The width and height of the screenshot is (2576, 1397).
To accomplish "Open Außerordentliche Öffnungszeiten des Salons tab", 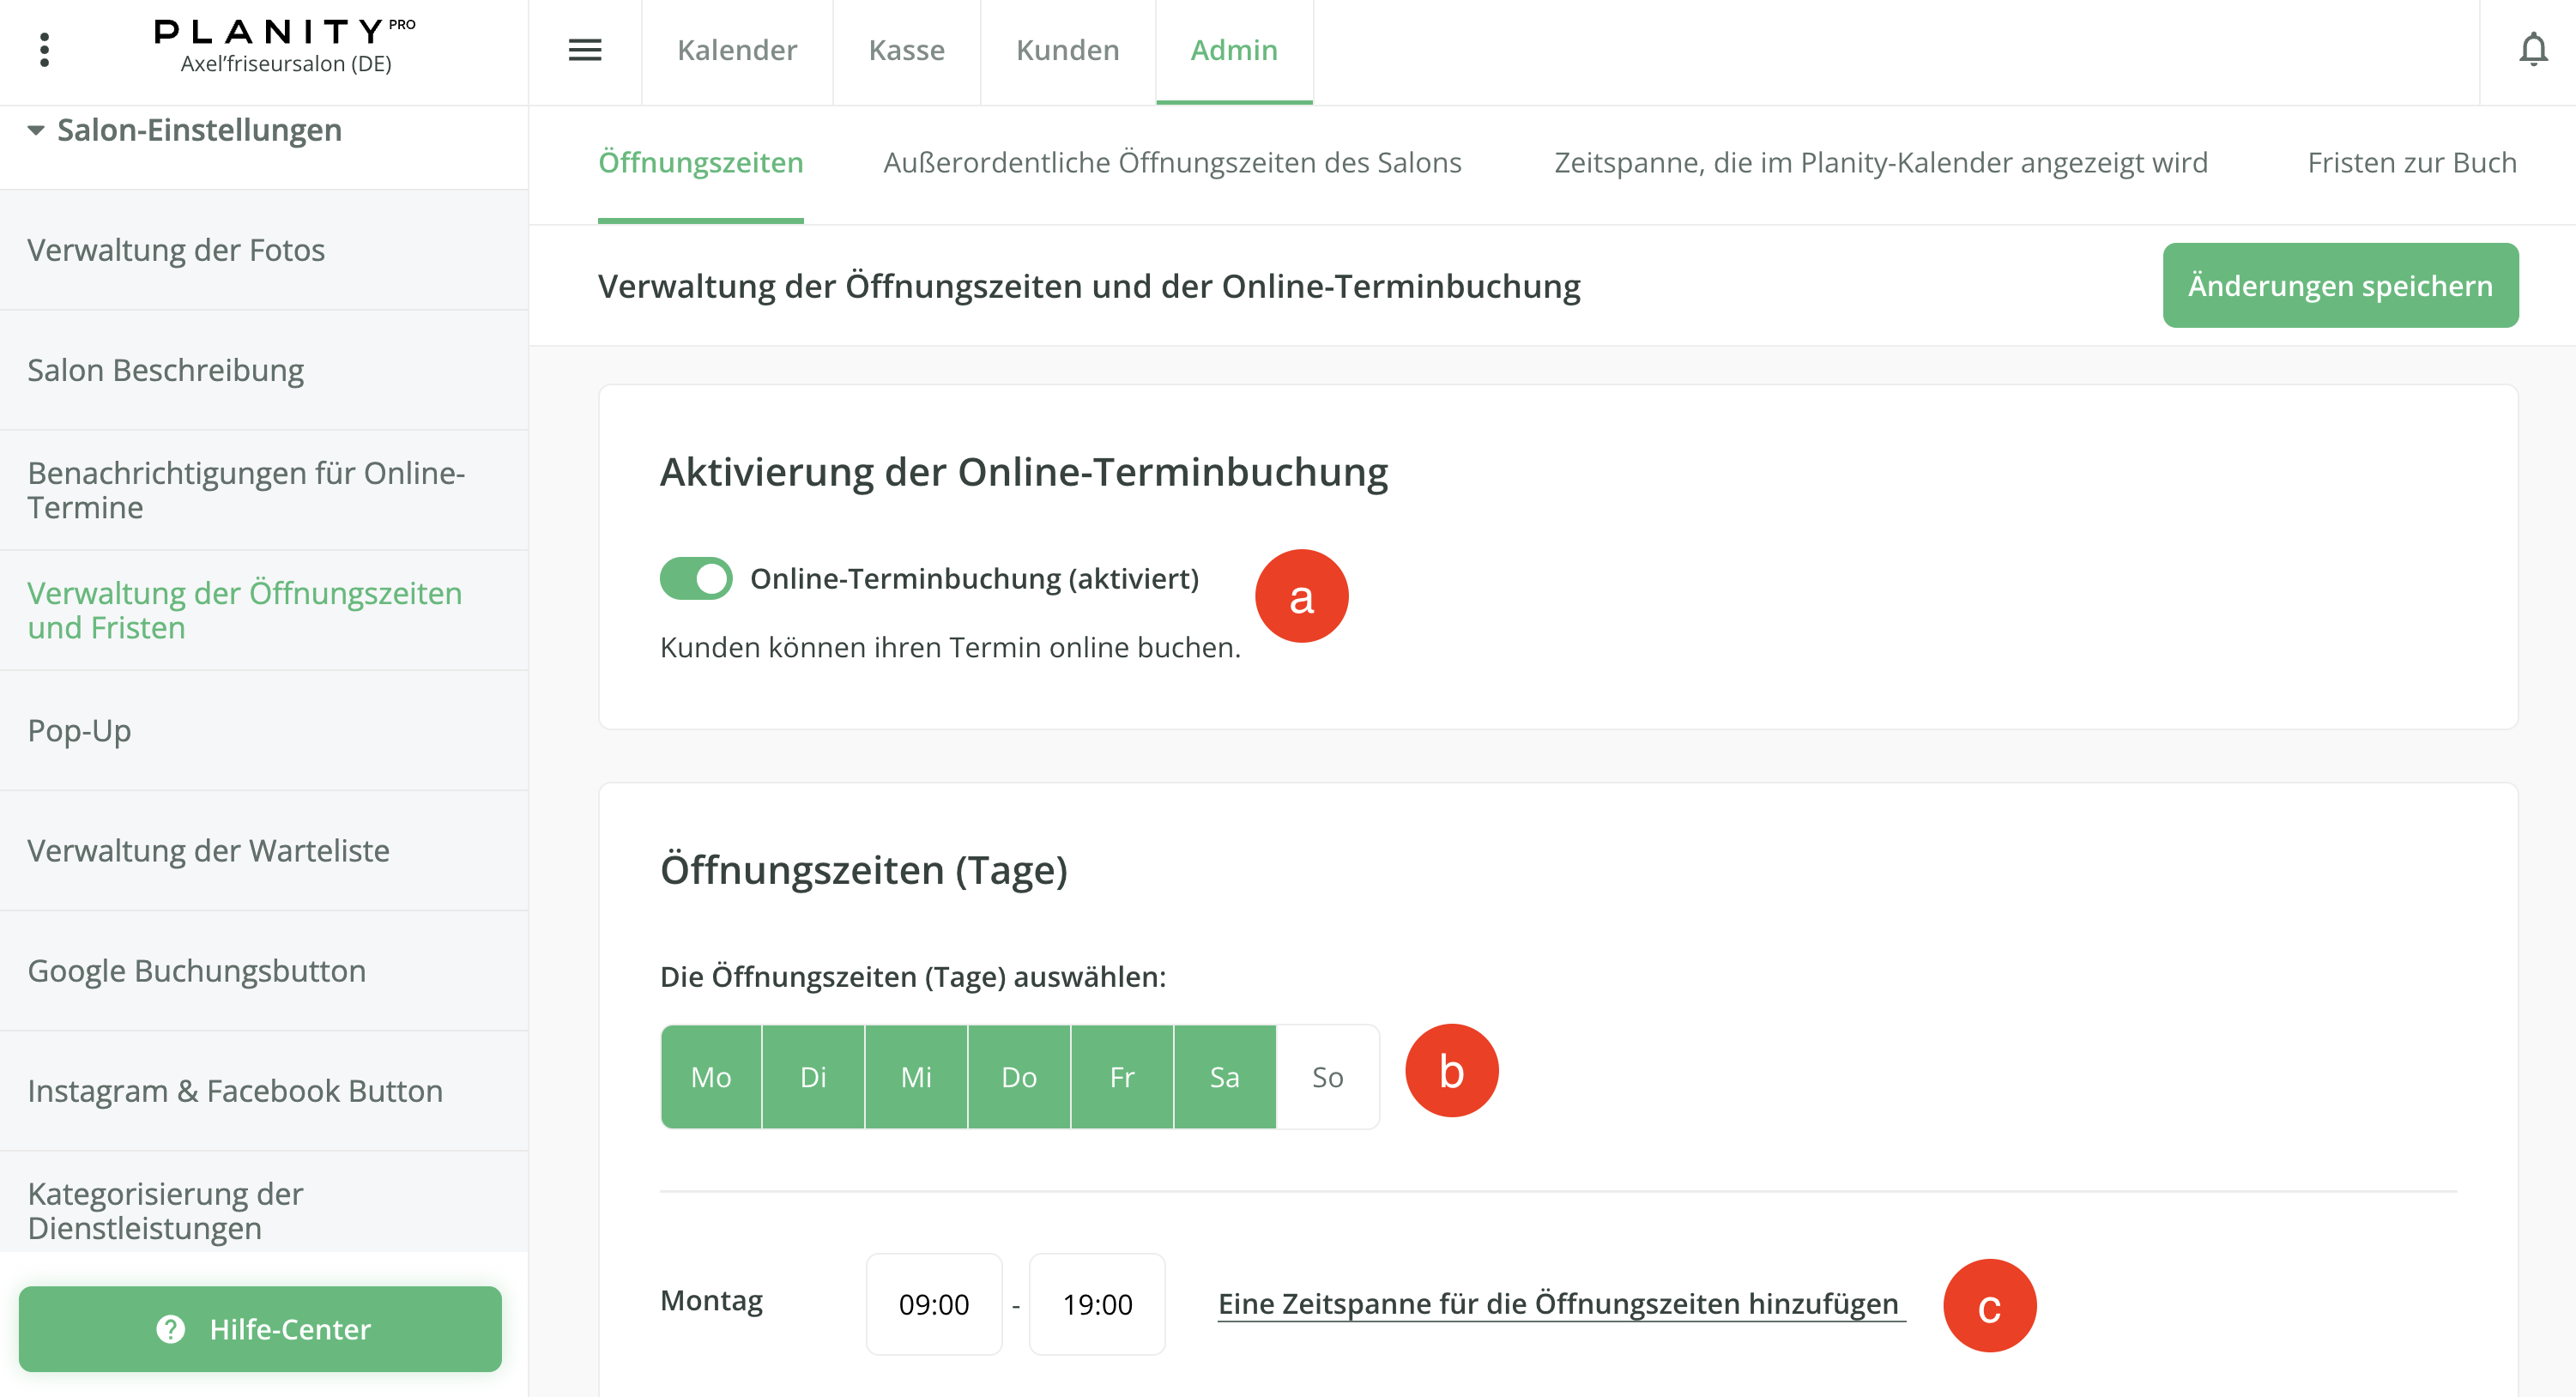I will click(1172, 163).
